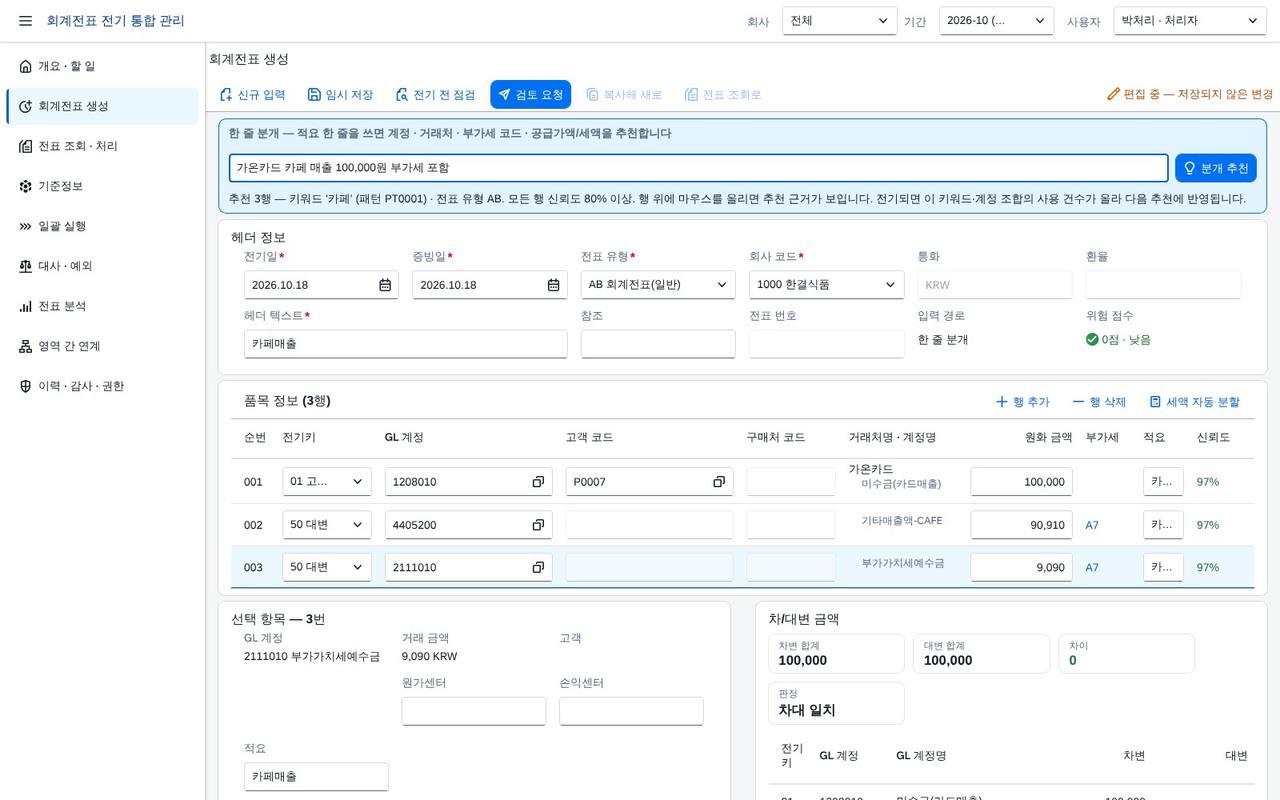Click the 미수금(카드매출) account name text
Viewport: 1280px width, 800px height.
click(x=901, y=484)
